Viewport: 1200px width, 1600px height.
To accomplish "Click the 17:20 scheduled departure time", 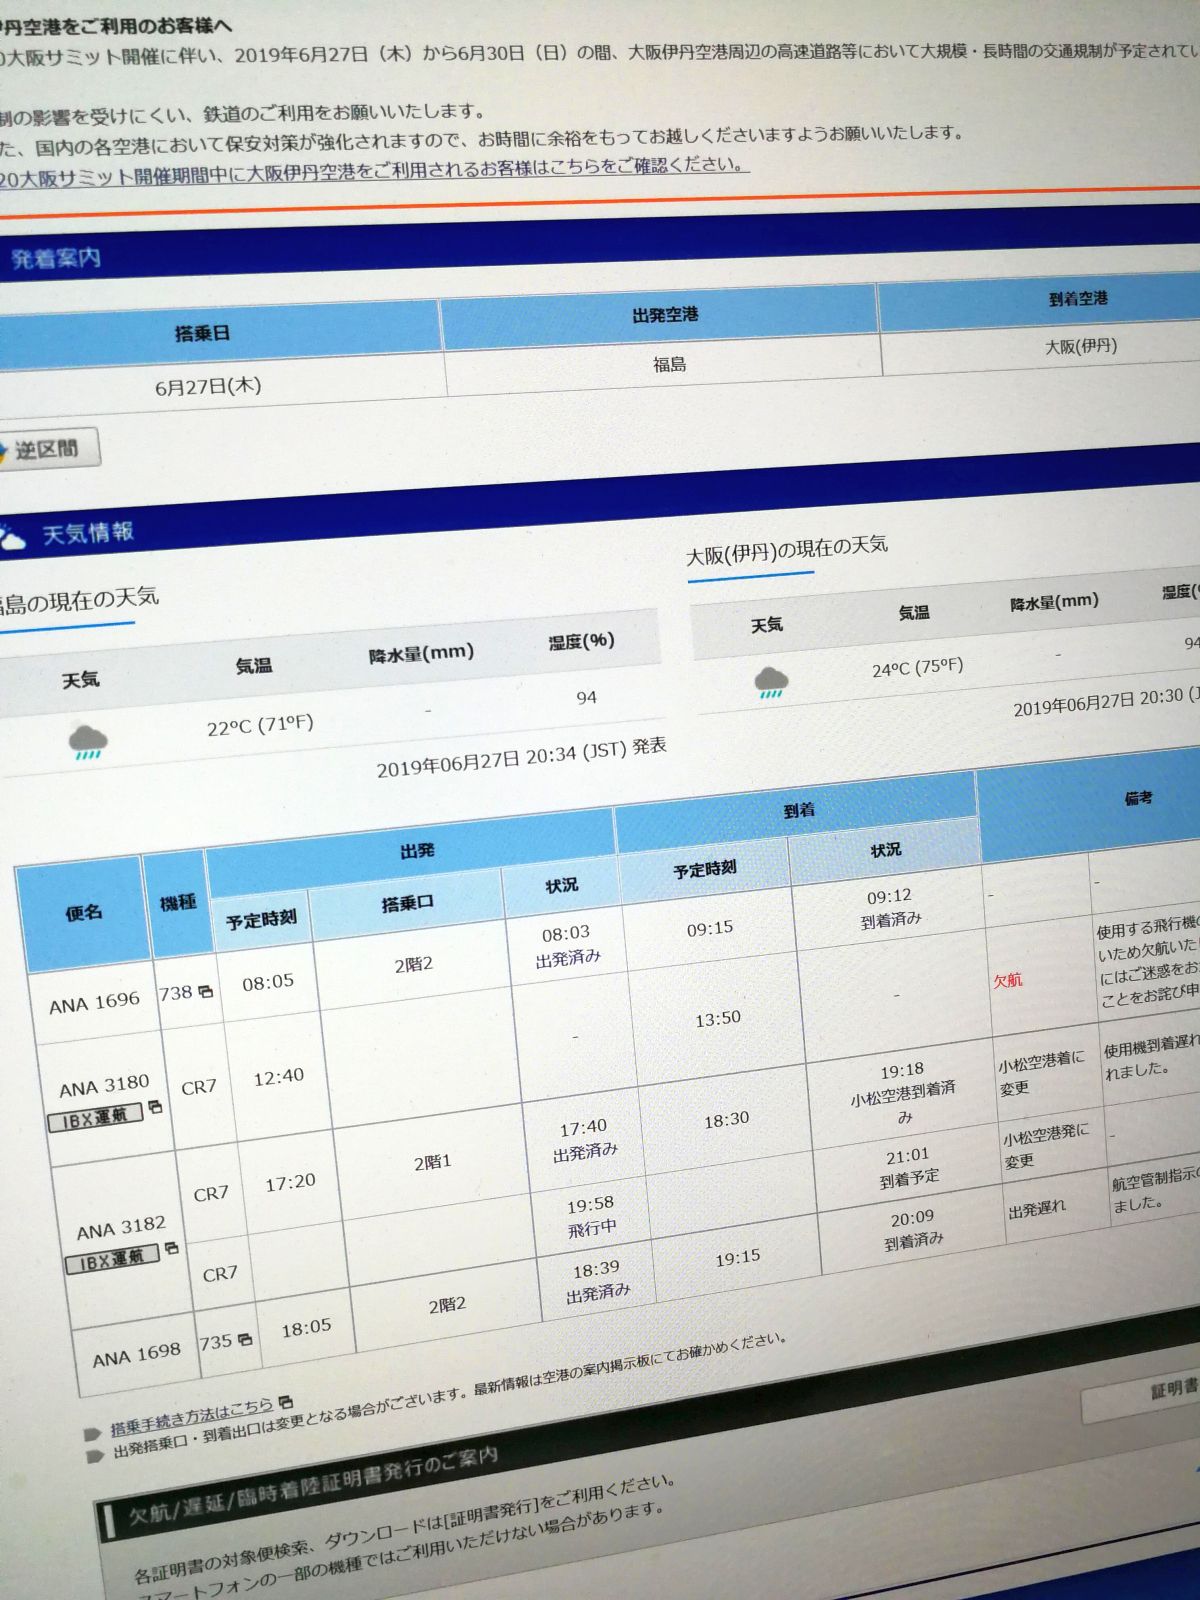I will pos(290,1183).
